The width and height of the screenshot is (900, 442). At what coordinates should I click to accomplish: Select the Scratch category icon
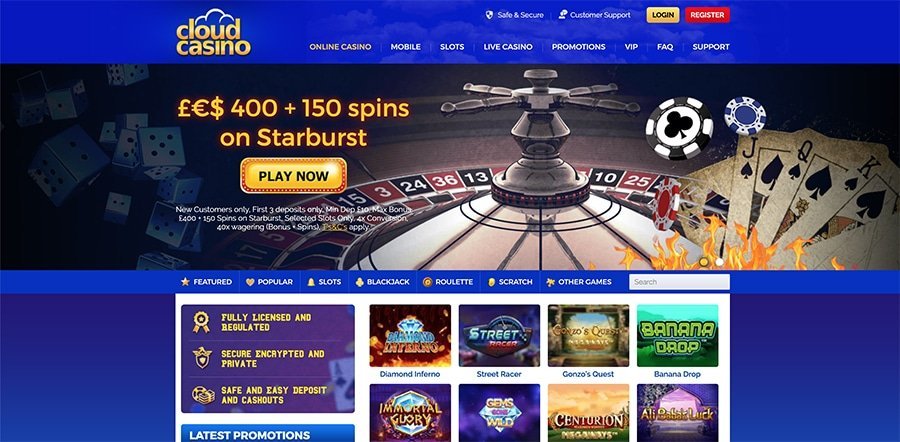[491, 282]
